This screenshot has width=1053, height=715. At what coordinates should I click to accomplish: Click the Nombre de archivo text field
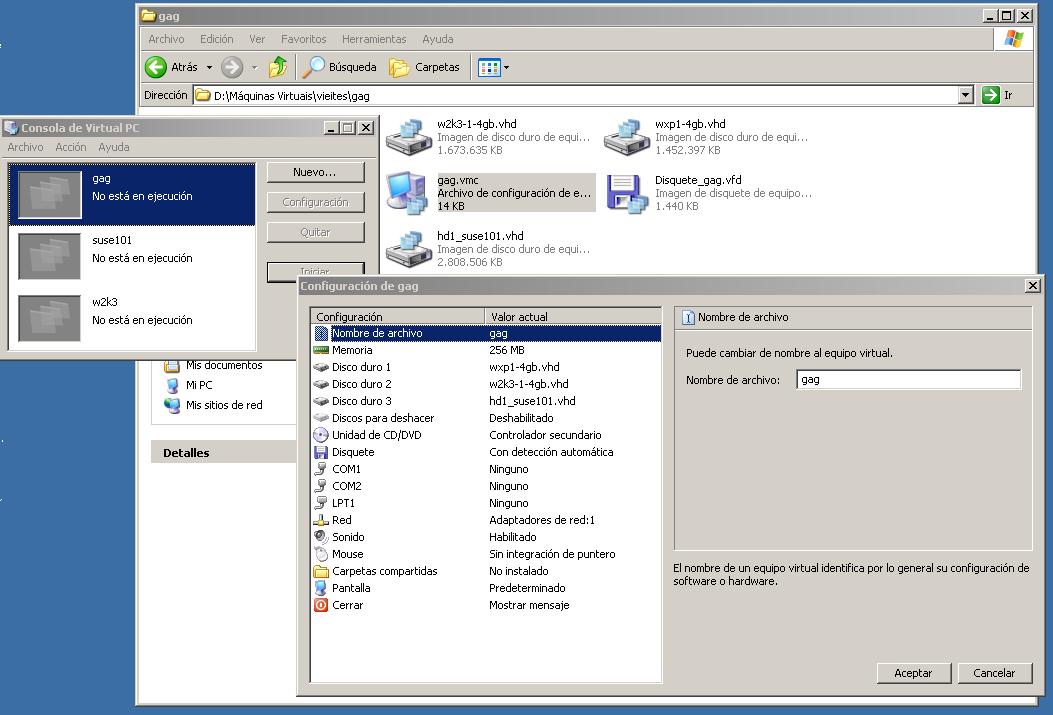(907, 380)
